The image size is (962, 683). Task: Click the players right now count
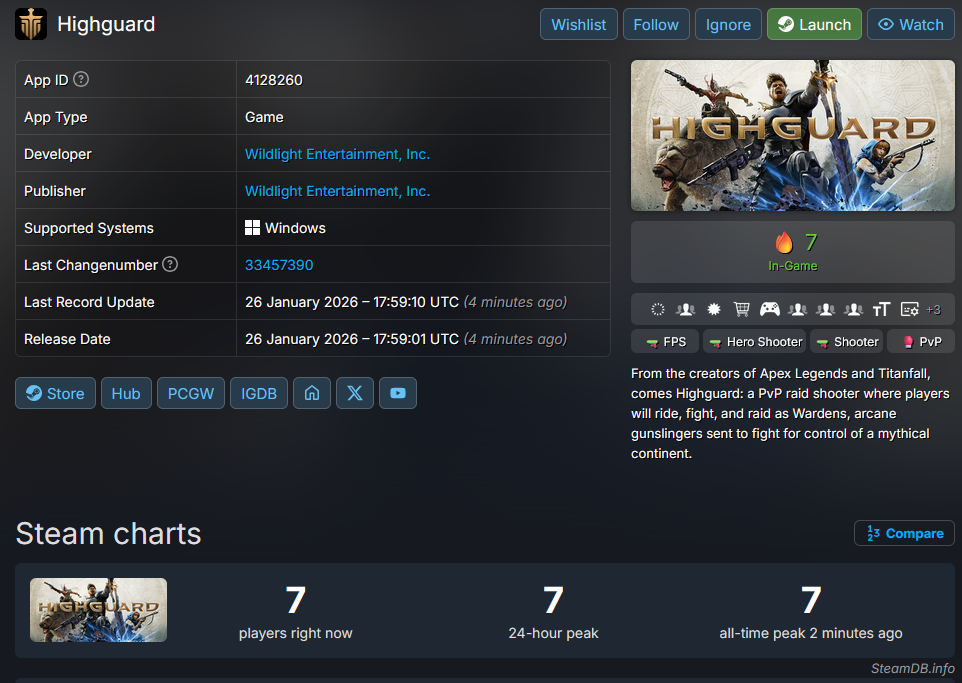[x=295, y=600]
